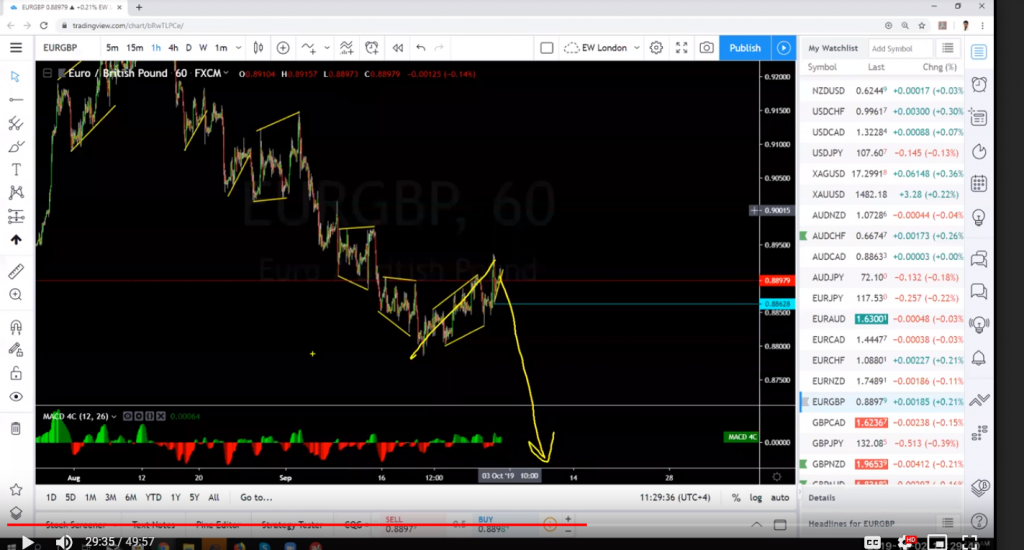Viewport: 1024px width, 550px height.
Task: Take a chart snapshot with camera
Action: point(707,48)
